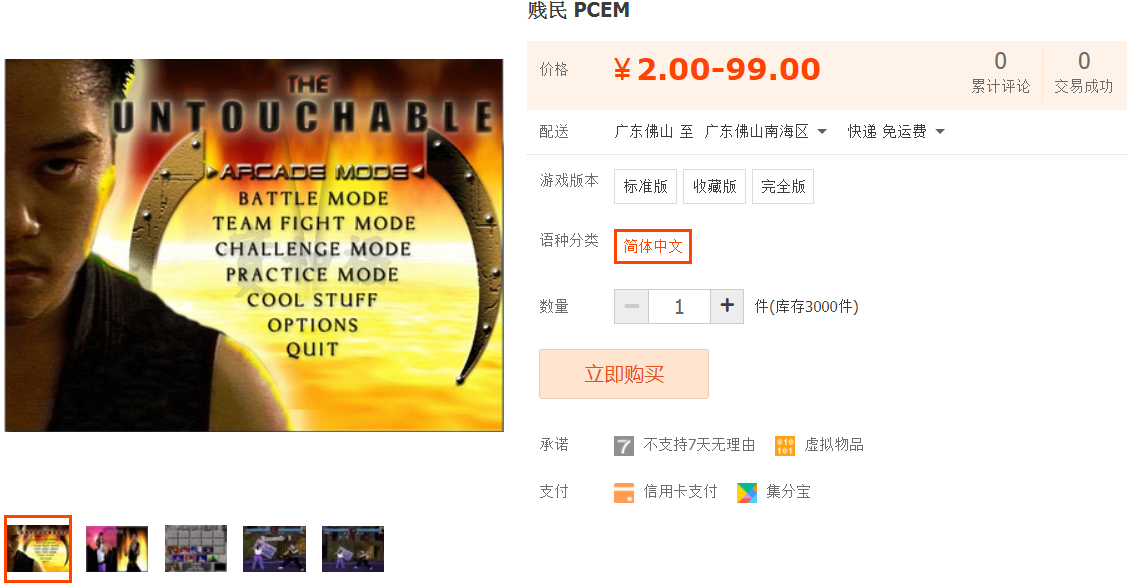Choose the 完全版 game version option
The width and height of the screenshot is (1131, 585).
[783, 186]
